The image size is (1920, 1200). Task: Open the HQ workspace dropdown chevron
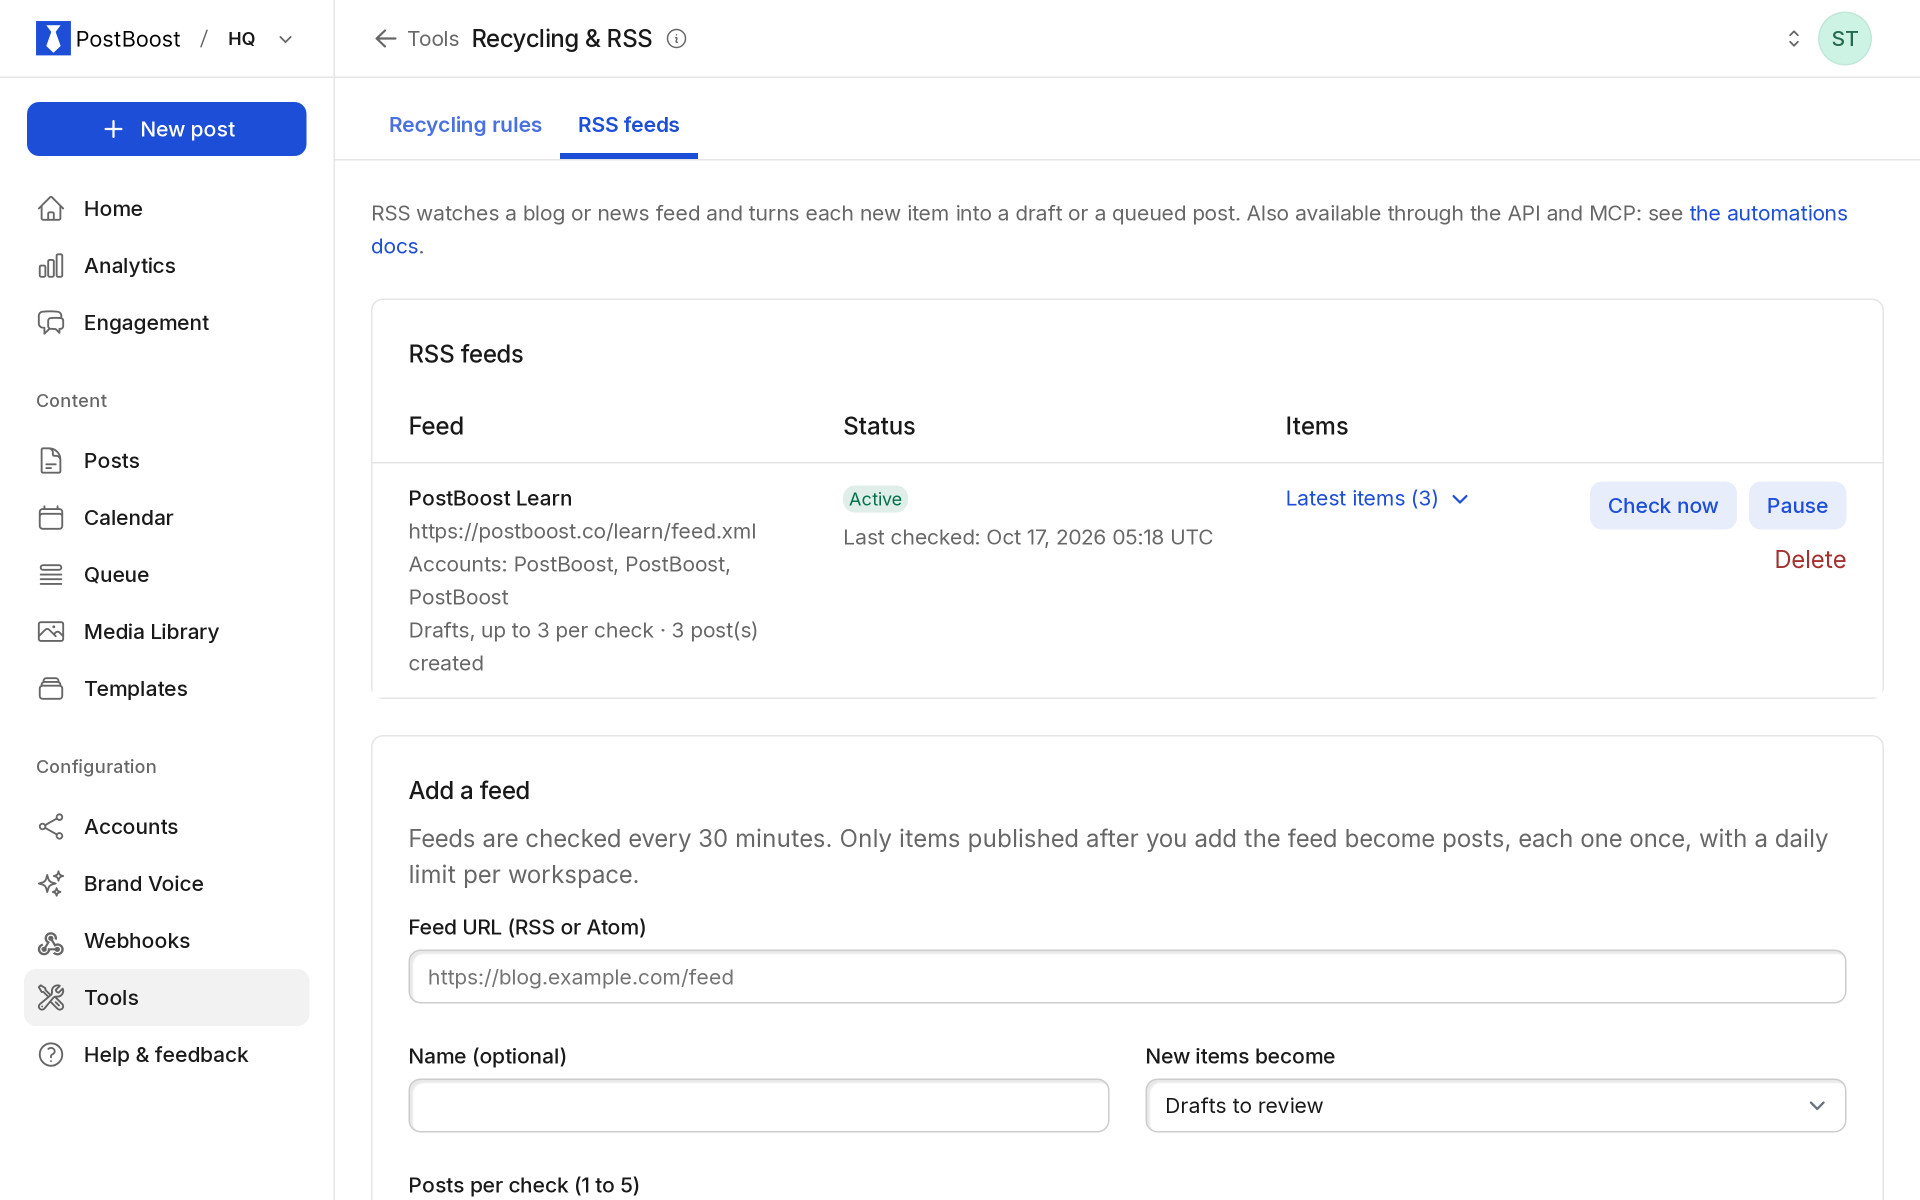286,39
